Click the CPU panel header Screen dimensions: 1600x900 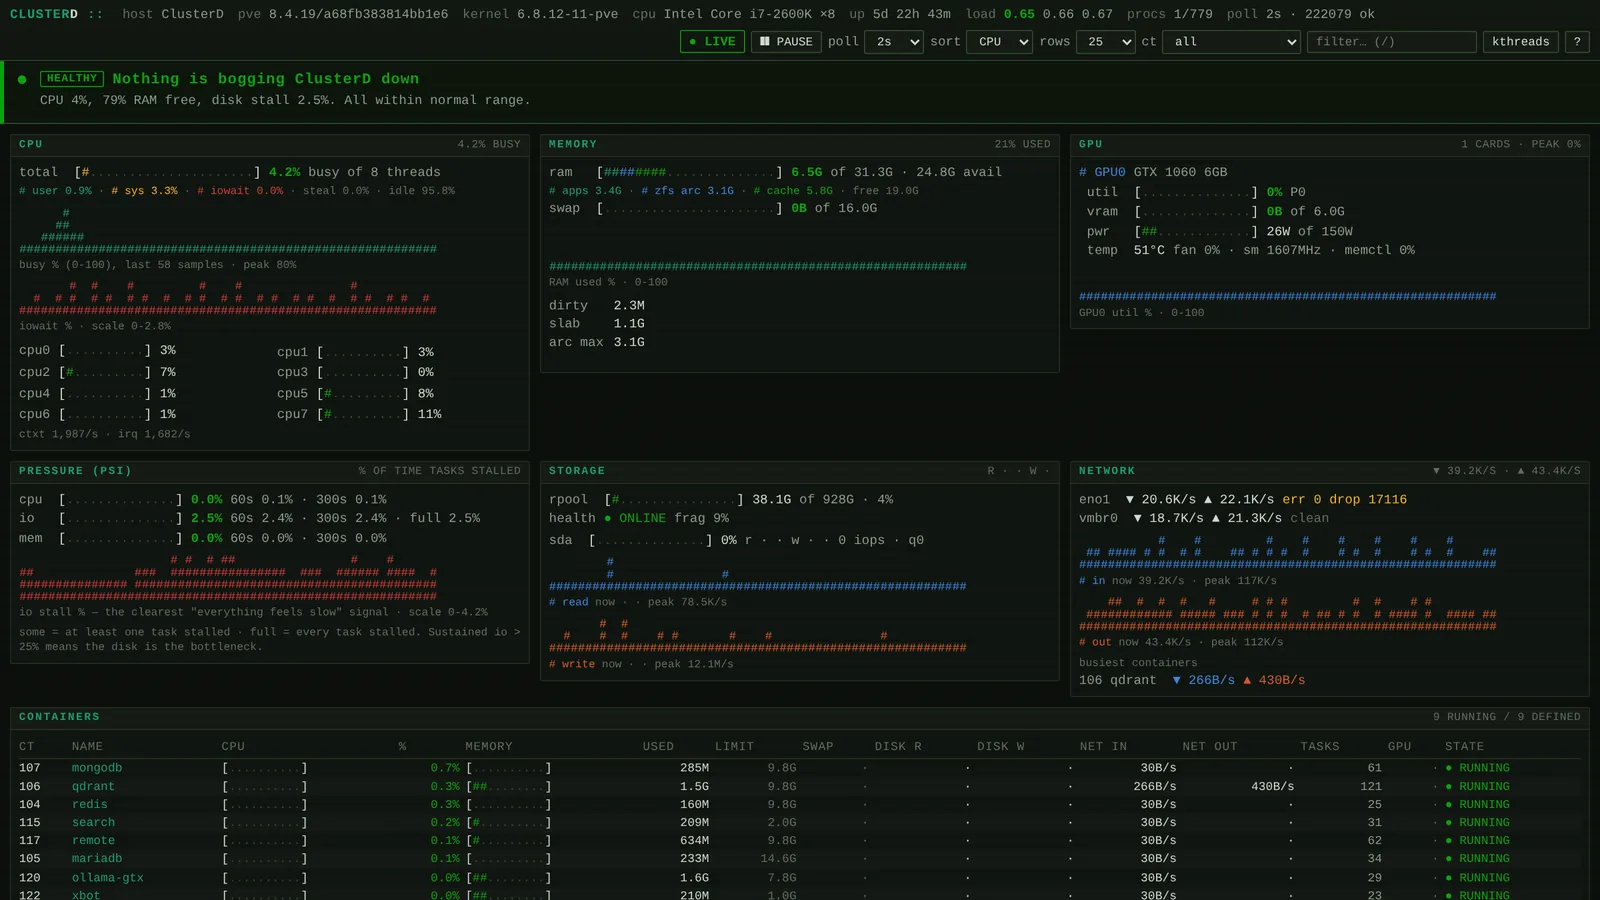point(270,144)
